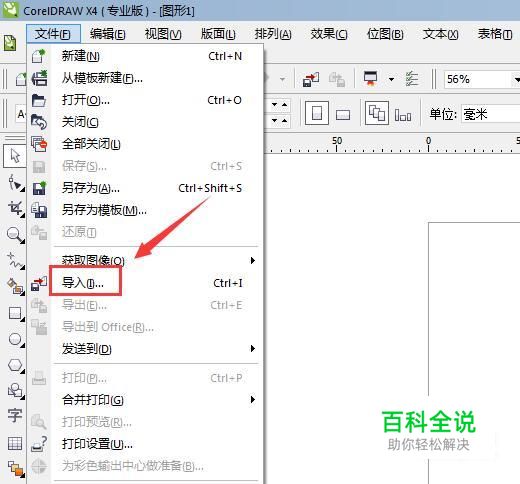This screenshot has width=520, height=484.
Task: Click the toolbar Import icon
Action: [311, 79]
